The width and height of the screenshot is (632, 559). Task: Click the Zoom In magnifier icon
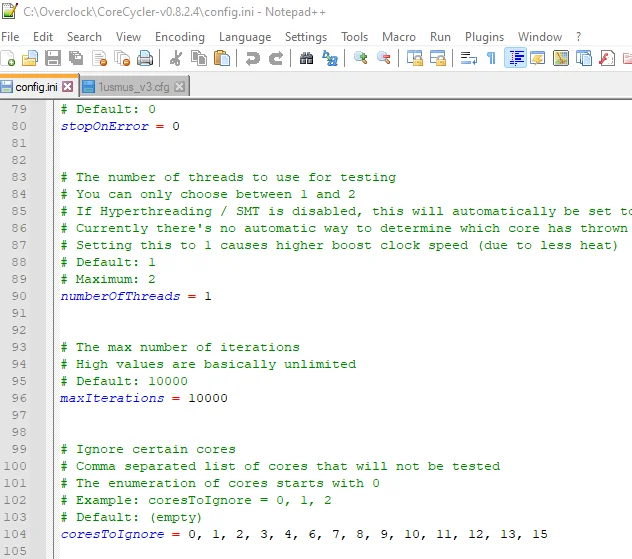pyautogui.click(x=360, y=58)
